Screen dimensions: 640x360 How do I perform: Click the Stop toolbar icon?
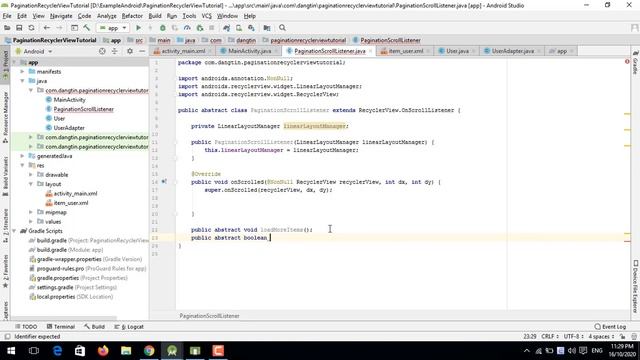click(211, 28)
